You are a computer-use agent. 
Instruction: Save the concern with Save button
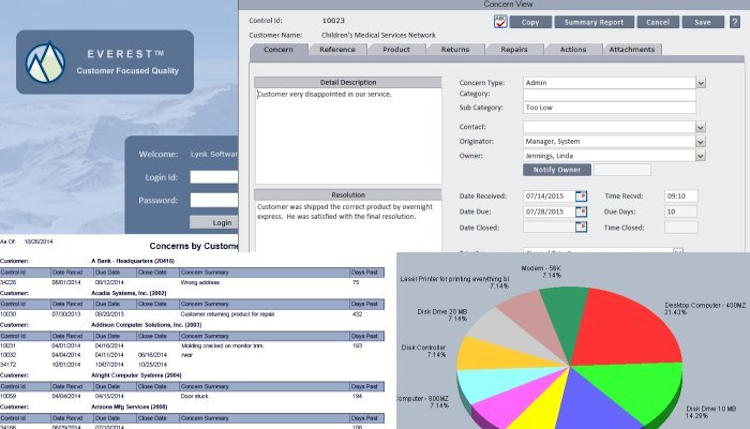point(703,22)
